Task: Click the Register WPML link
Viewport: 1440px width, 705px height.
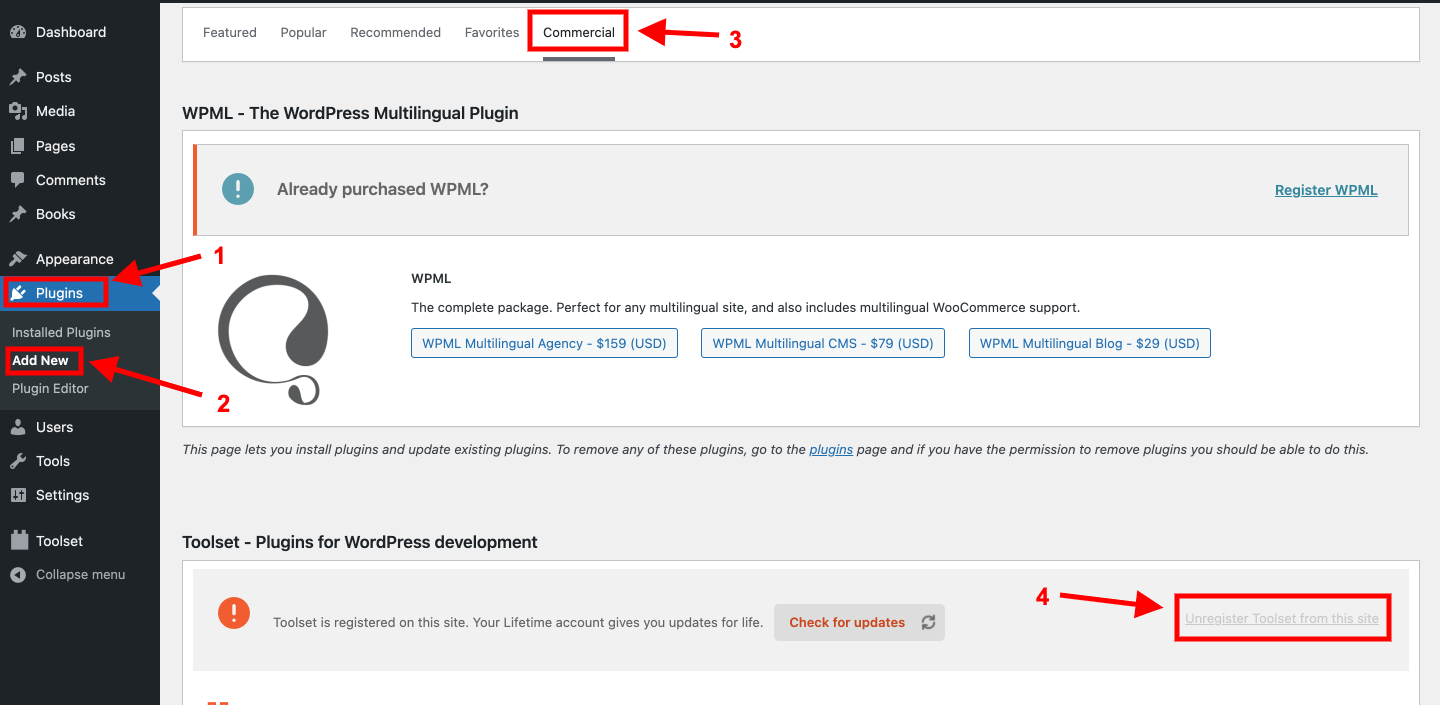Action: tap(1326, 190)
